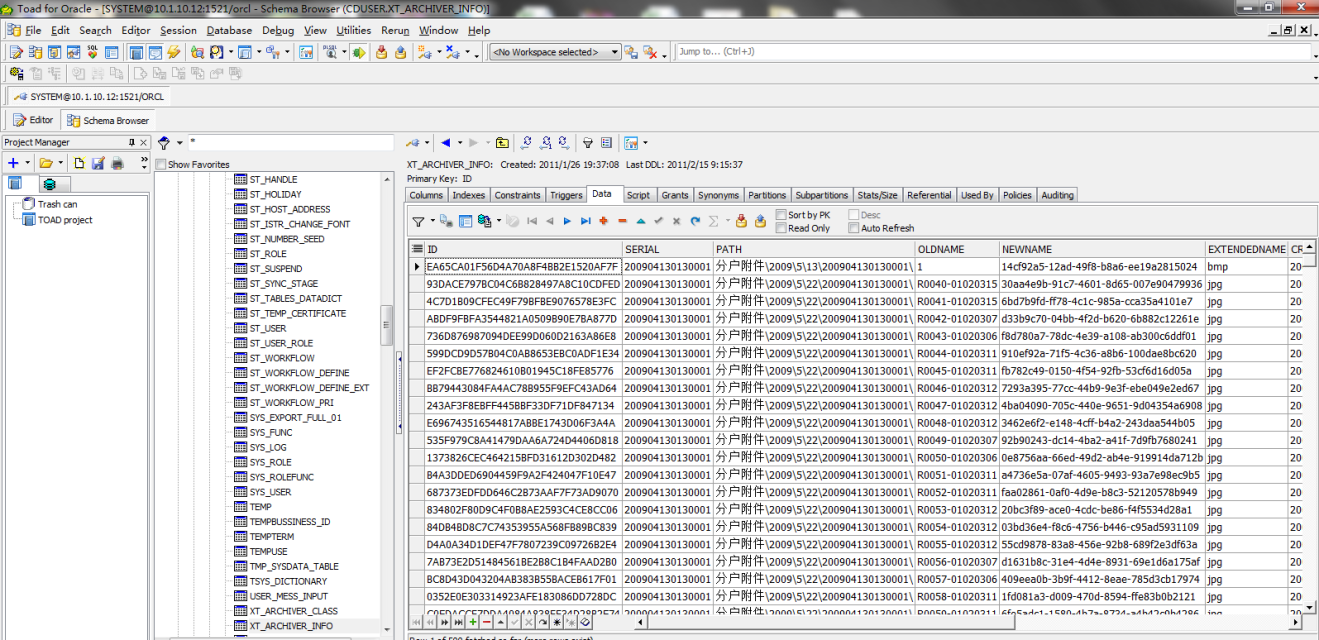Enable the Sort by PK checkbox
Screen dimensions: 1319x640
781,215
